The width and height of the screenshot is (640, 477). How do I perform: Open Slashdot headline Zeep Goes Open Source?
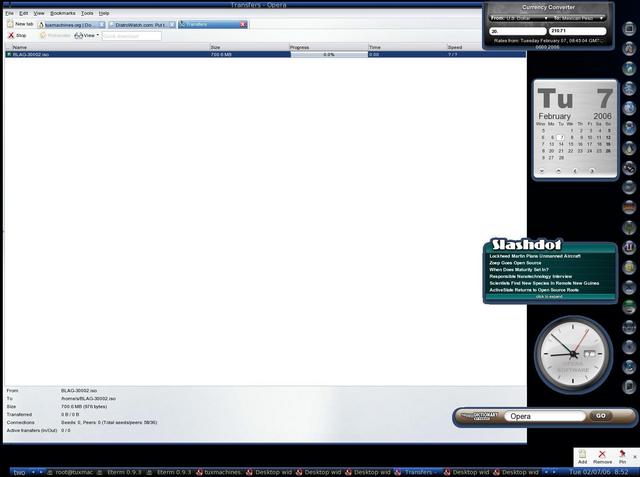point(515,263)
